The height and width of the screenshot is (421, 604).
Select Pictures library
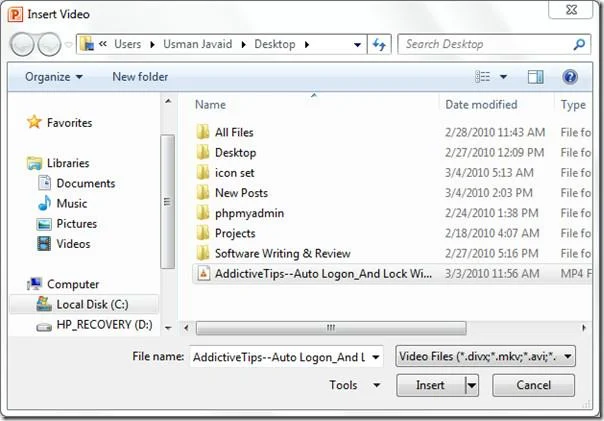(76, 223)
